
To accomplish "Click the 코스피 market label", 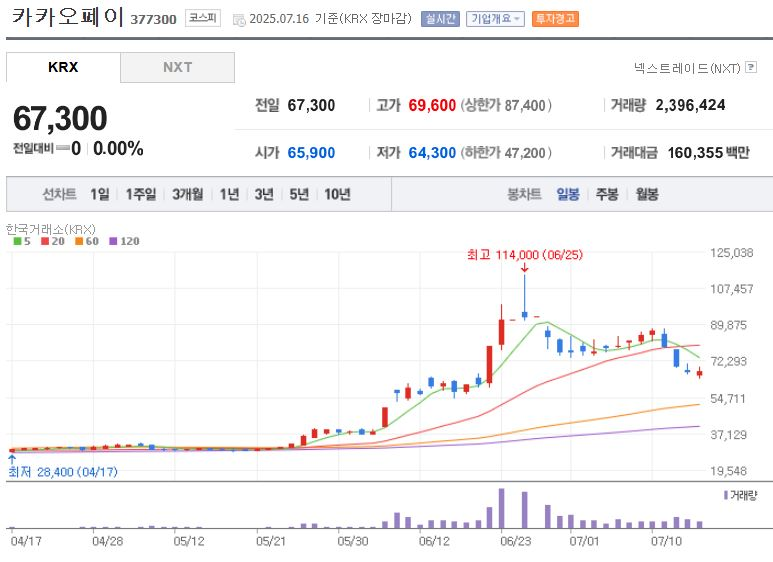I will pyautogui.click(x=203, y=18).
